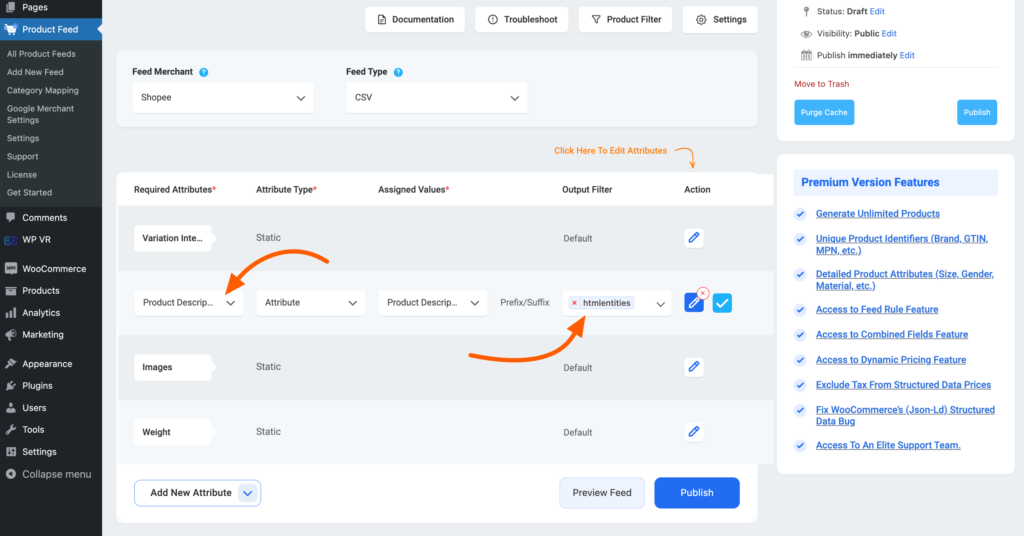Viewport: 1024px width, 536px height.
Task: Click the Feed Type help icon
Action: (398, 72)
